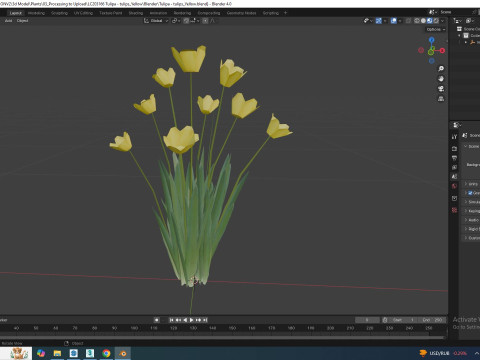Switch to the Animation workspace tab
Screen dimensions: 480x360
click(158, 13)
